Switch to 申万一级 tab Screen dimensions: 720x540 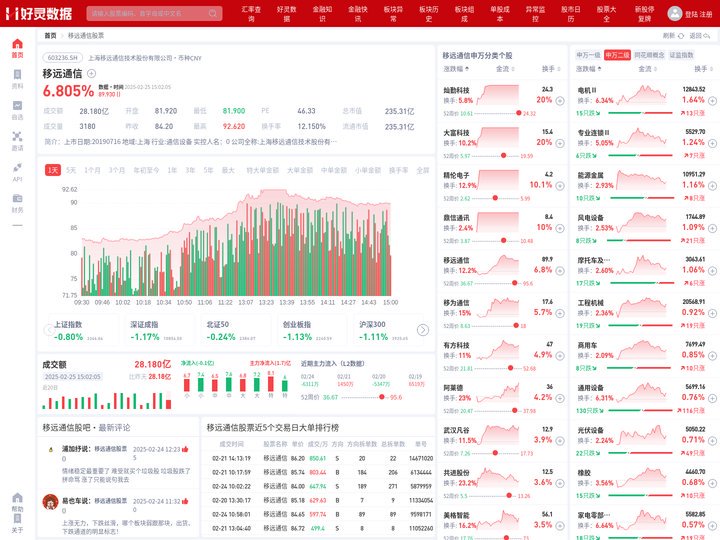pos(588,55)
